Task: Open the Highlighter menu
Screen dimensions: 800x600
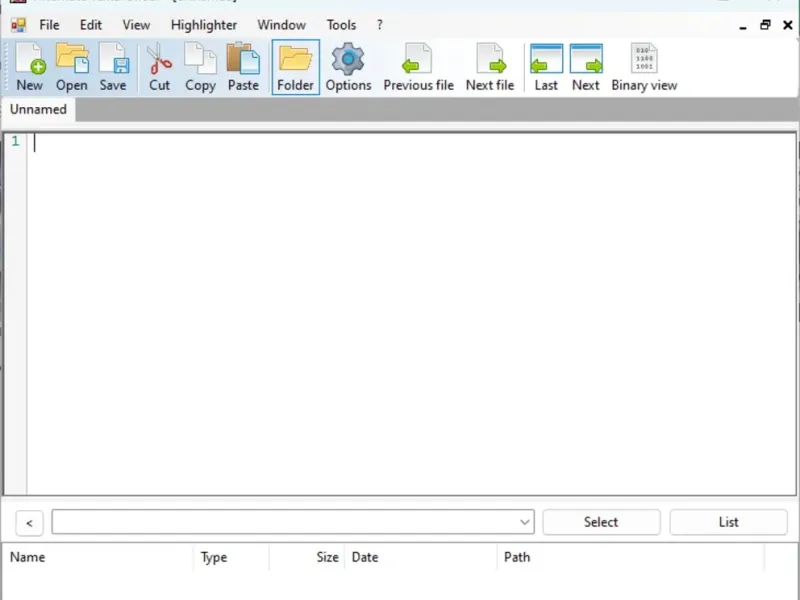Action: (204, 25)
